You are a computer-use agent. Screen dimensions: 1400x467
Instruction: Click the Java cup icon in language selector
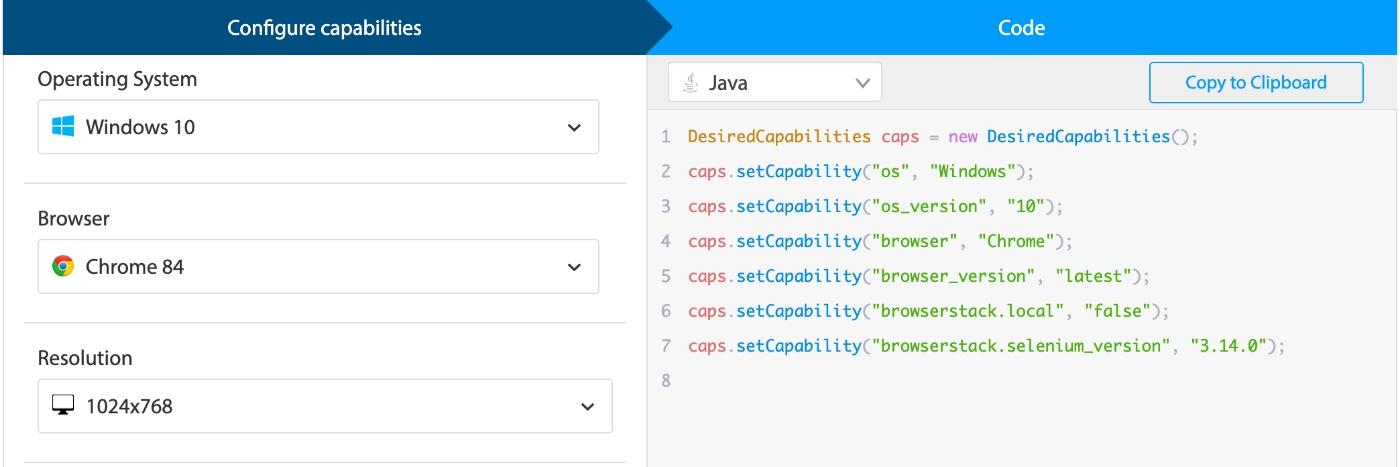690,83
